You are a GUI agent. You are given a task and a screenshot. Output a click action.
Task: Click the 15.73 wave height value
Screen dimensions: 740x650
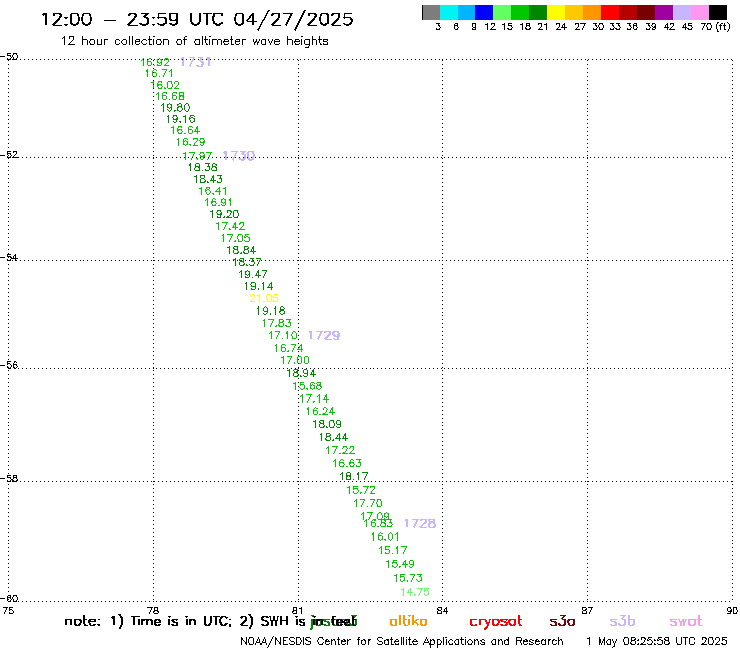pyautogui.click(x=408, y=578)
